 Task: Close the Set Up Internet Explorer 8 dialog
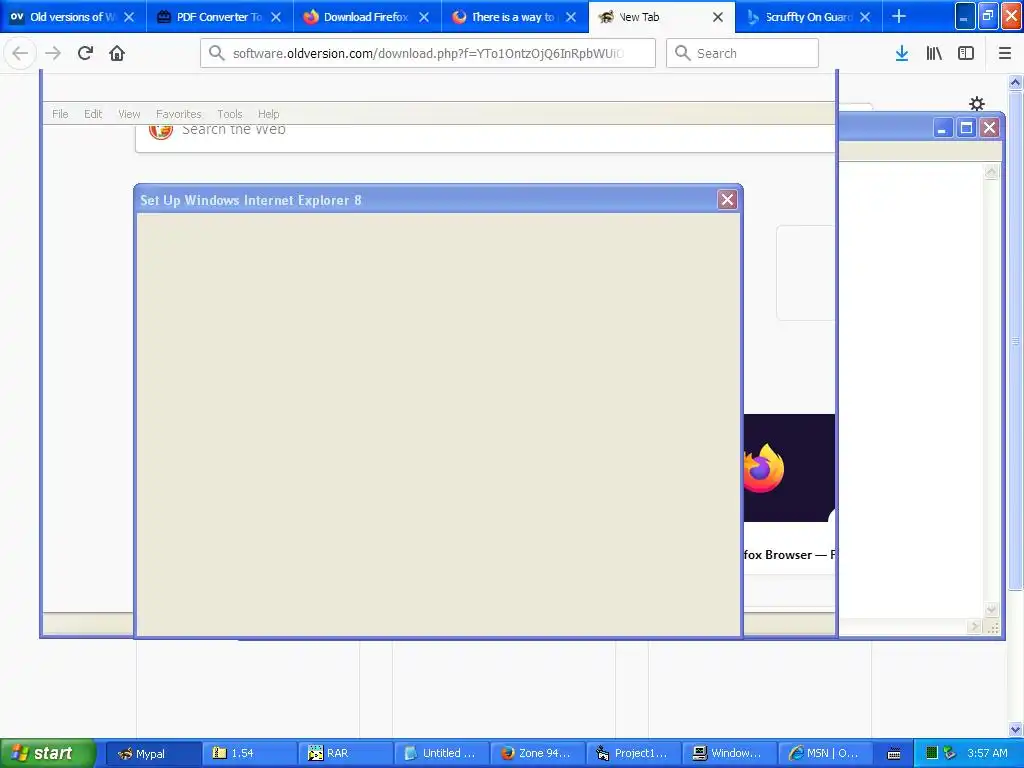click(x=727, y=200)
